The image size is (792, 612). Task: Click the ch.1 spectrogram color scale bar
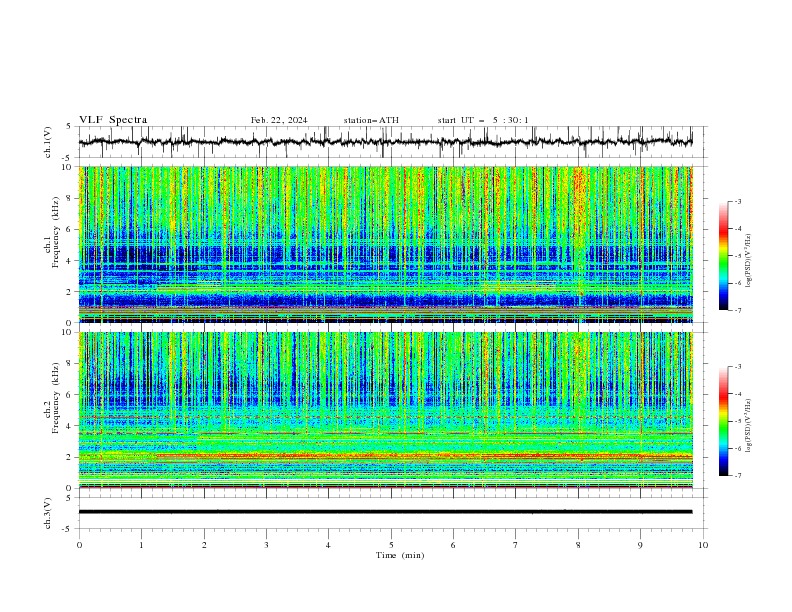724,256
